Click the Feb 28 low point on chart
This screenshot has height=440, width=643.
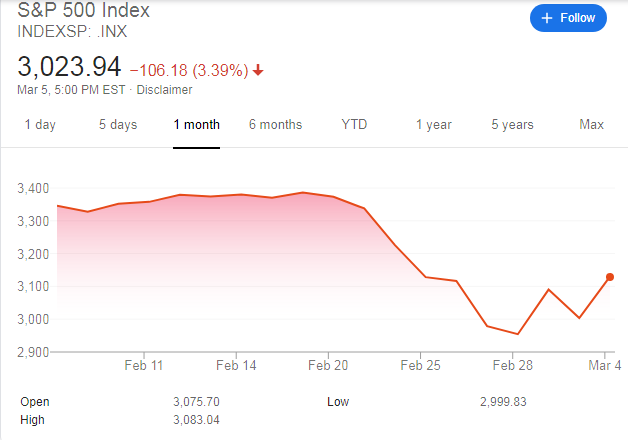[x=517, y=334]
